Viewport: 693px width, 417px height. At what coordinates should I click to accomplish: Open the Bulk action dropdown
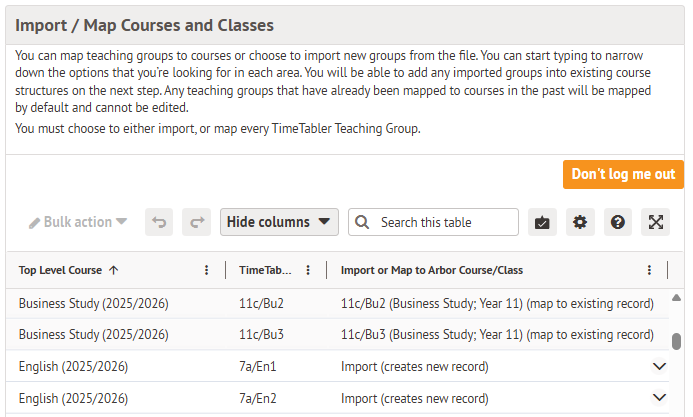coord(78,222)
